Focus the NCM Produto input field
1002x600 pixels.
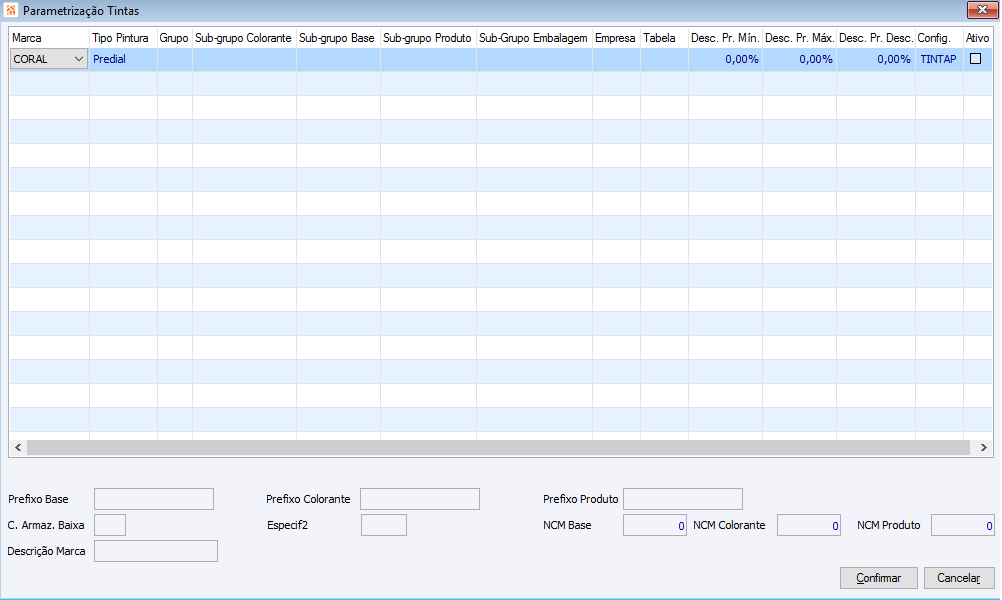point(962,525)
